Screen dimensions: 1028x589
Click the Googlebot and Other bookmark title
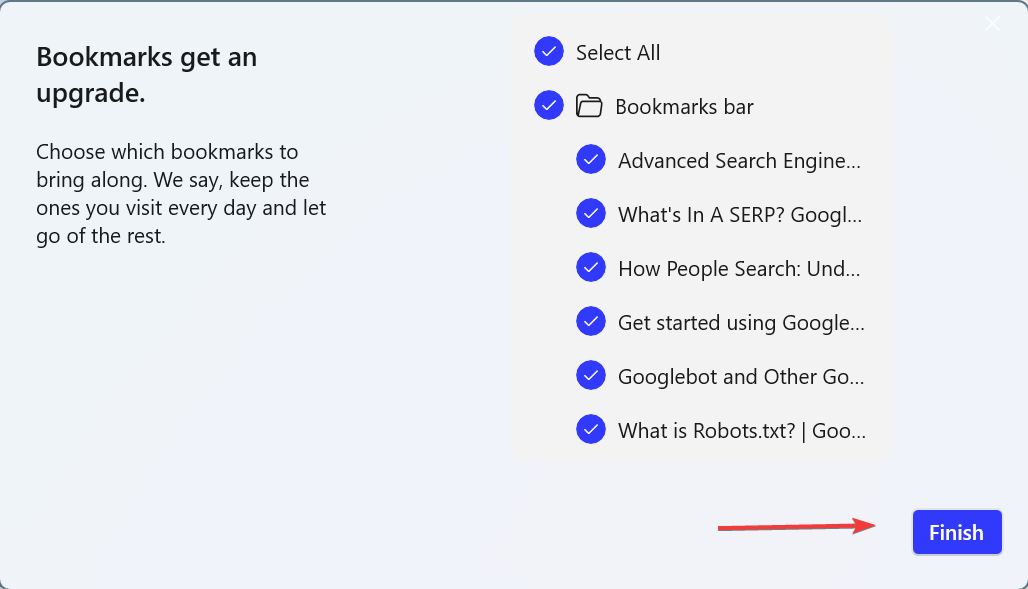[741, 376]
